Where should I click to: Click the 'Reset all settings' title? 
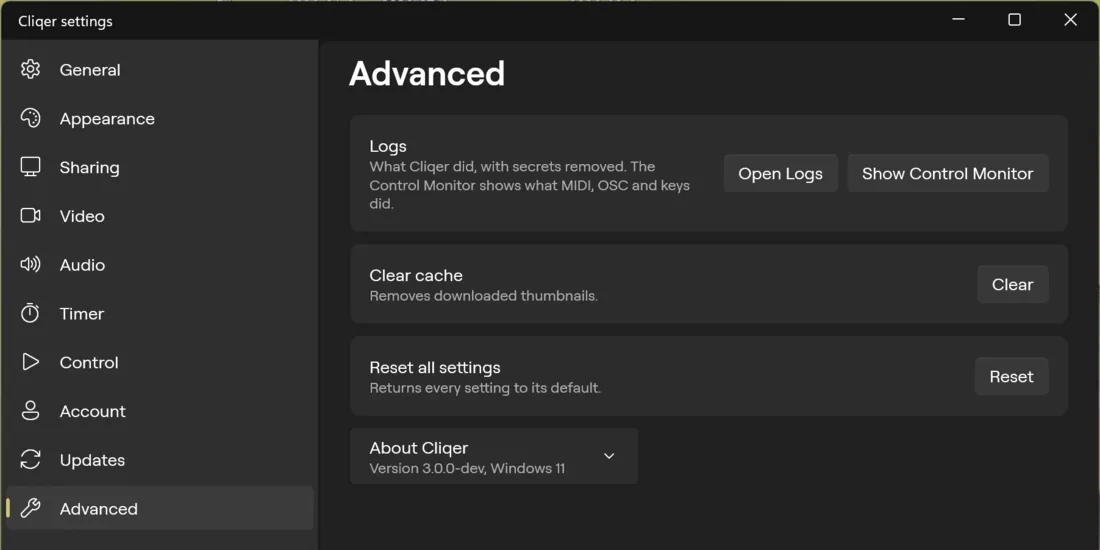point(435,367)
